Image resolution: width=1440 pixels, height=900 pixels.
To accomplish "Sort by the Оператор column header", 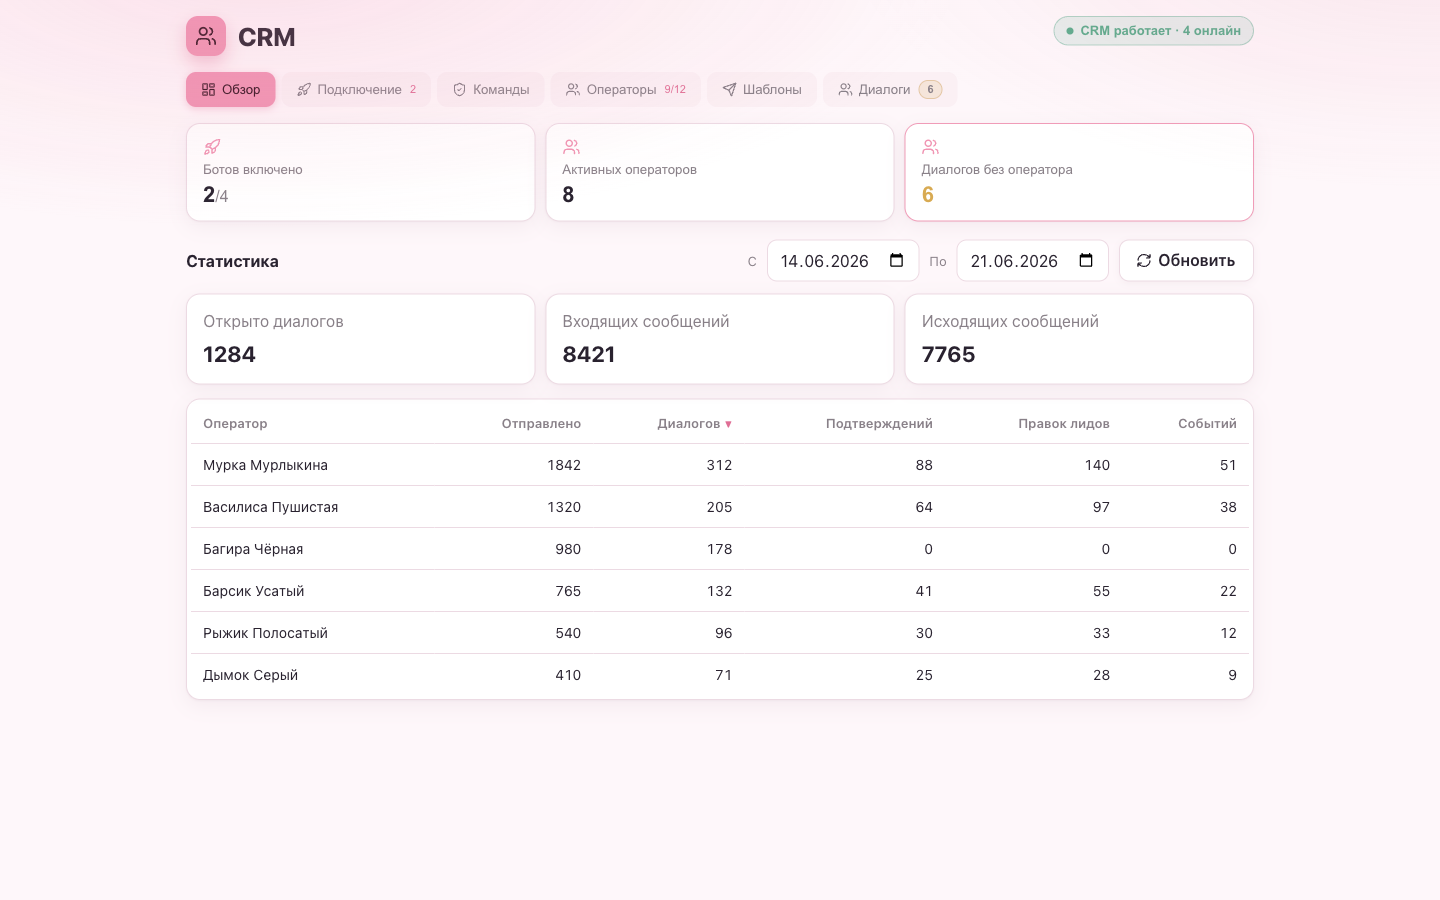I will [235, 424].
